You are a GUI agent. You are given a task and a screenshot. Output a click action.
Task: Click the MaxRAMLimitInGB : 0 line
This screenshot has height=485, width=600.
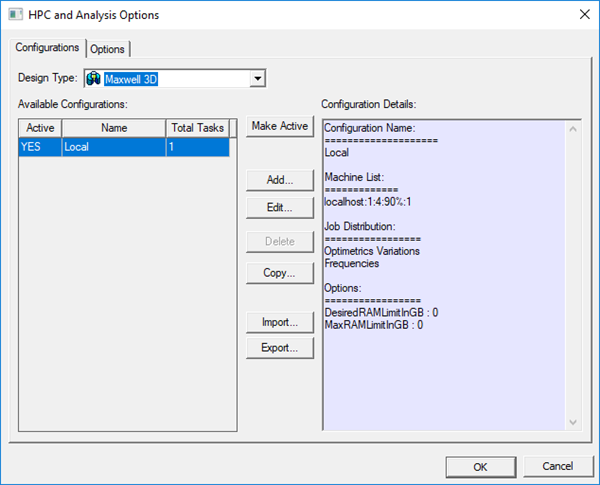(x=373, y=325)
